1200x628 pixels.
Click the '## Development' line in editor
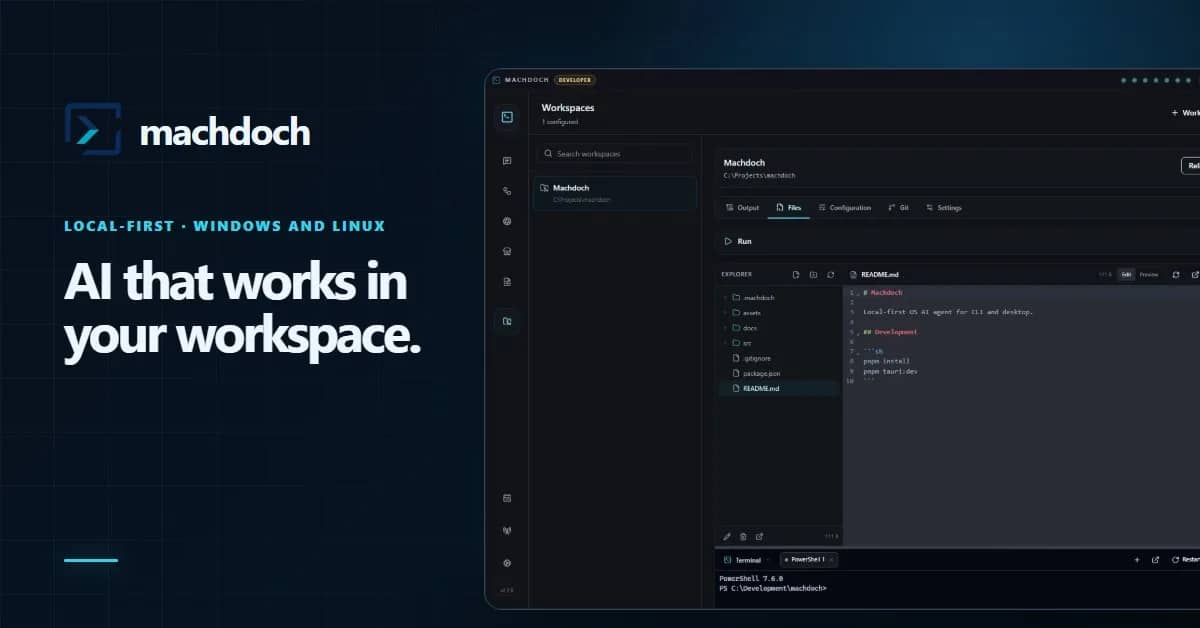(x=890, y=332)
